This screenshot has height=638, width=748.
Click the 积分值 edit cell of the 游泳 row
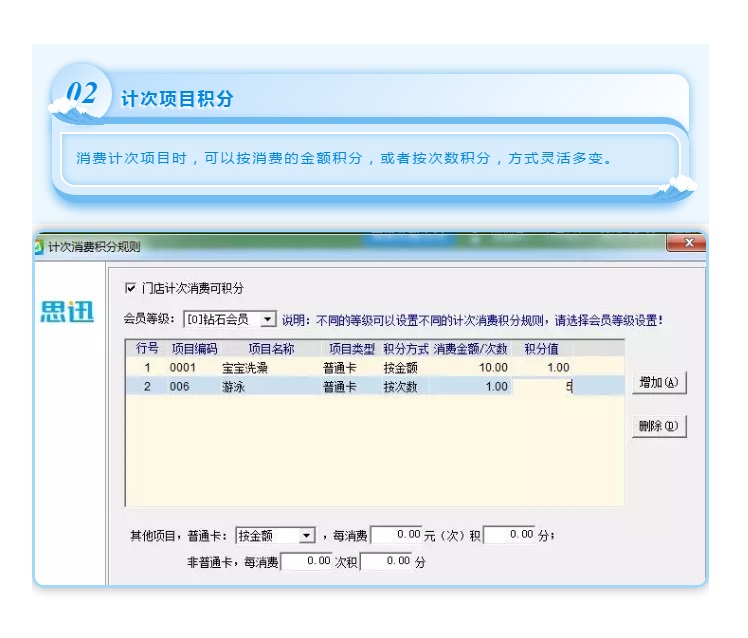(544, 386)
